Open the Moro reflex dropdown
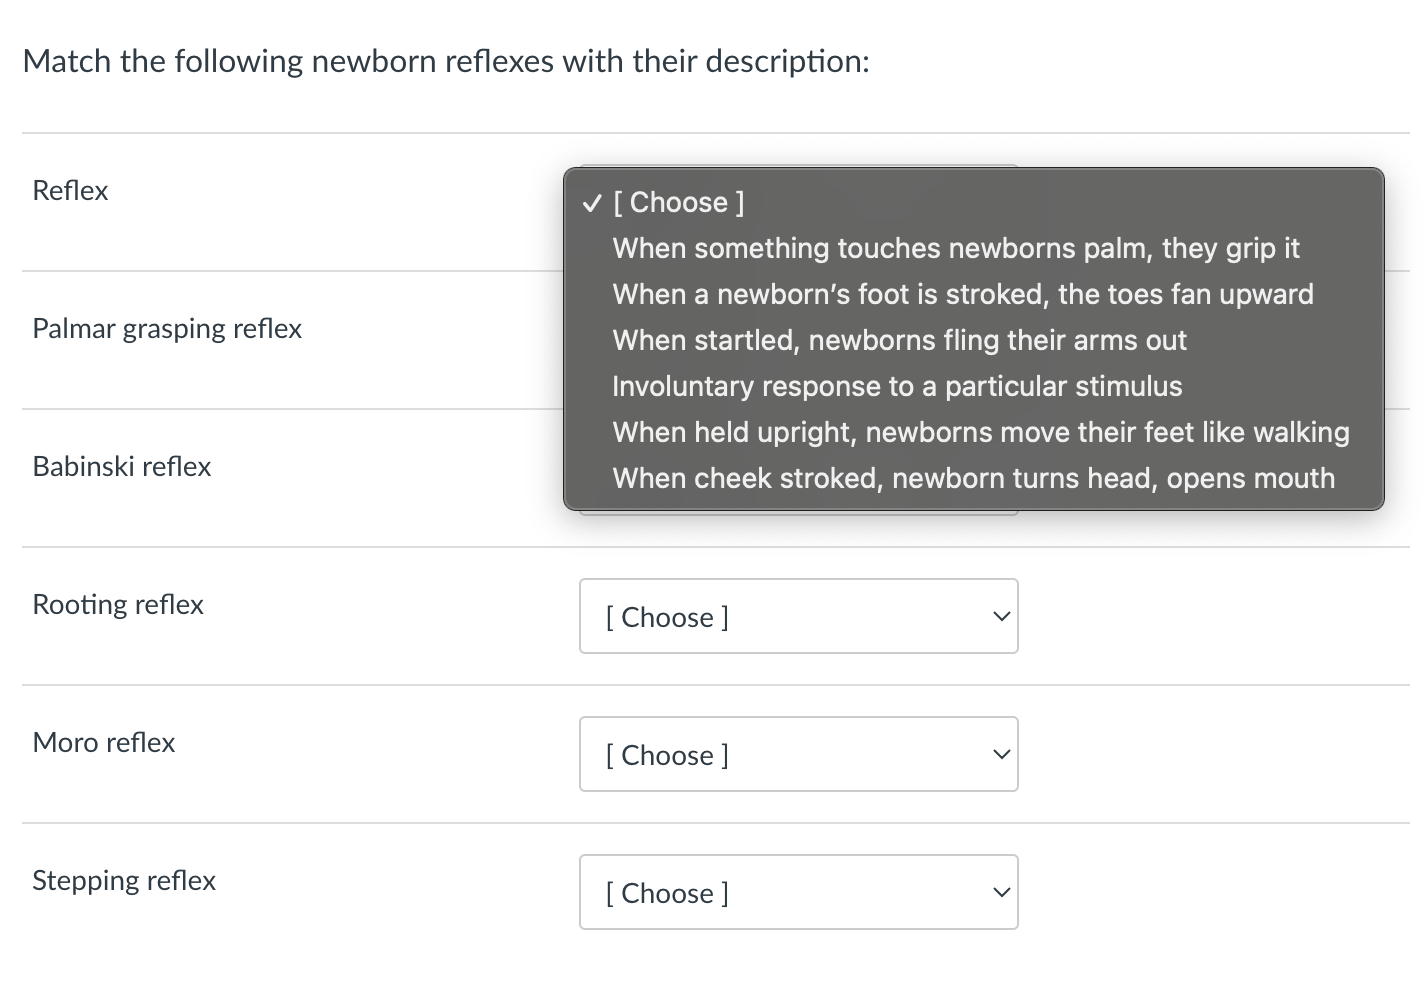The height and width of the screenshot is (986, 1424). (797, 754)
